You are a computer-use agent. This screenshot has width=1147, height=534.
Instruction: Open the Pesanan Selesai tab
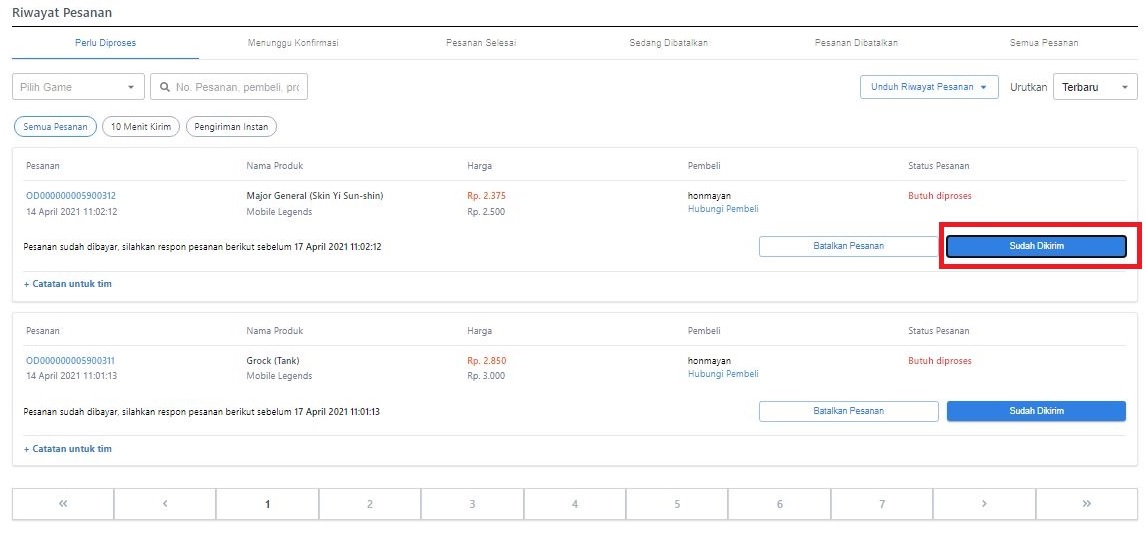pyautogui.click(x=481, y=43)
